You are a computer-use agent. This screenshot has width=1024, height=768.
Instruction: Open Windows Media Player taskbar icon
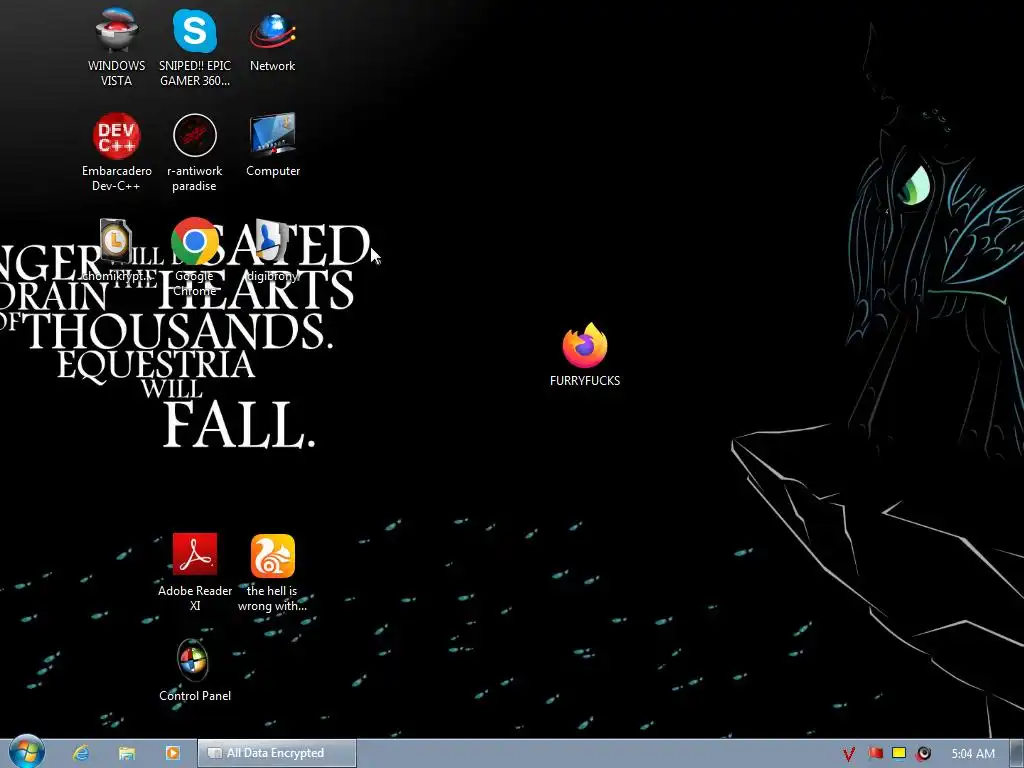pyautogui.click(x=172, y=753)
